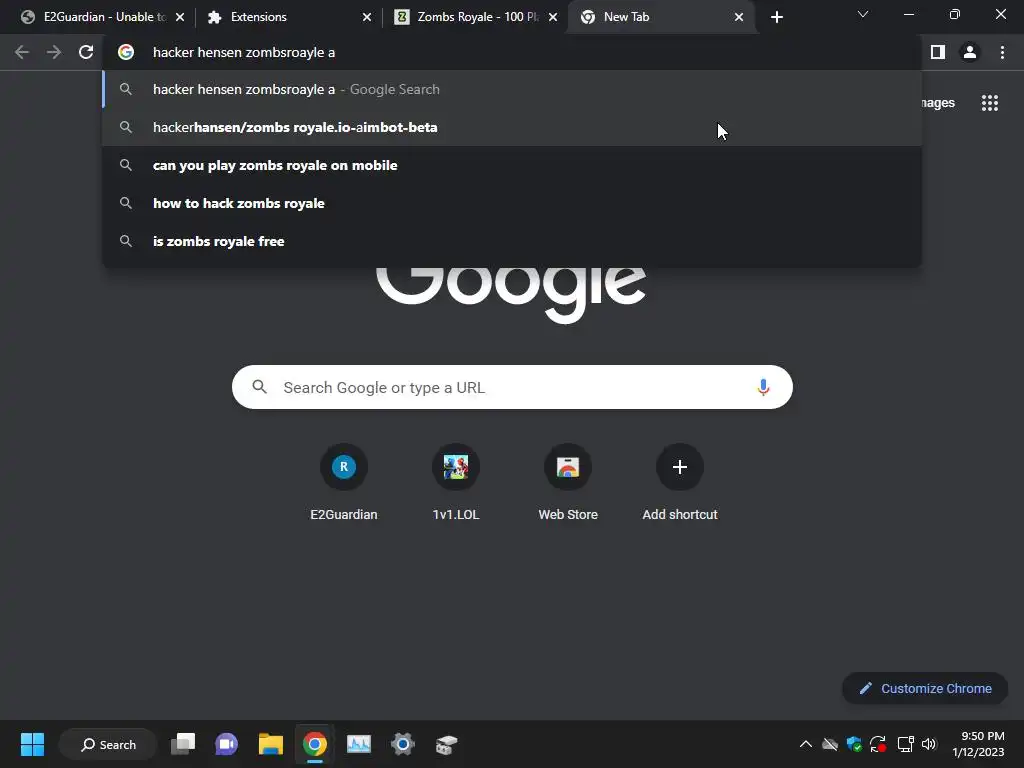Switch to the Zombs Royale tab
Screen dimensions: 1024x768
(x=474, y=17)
